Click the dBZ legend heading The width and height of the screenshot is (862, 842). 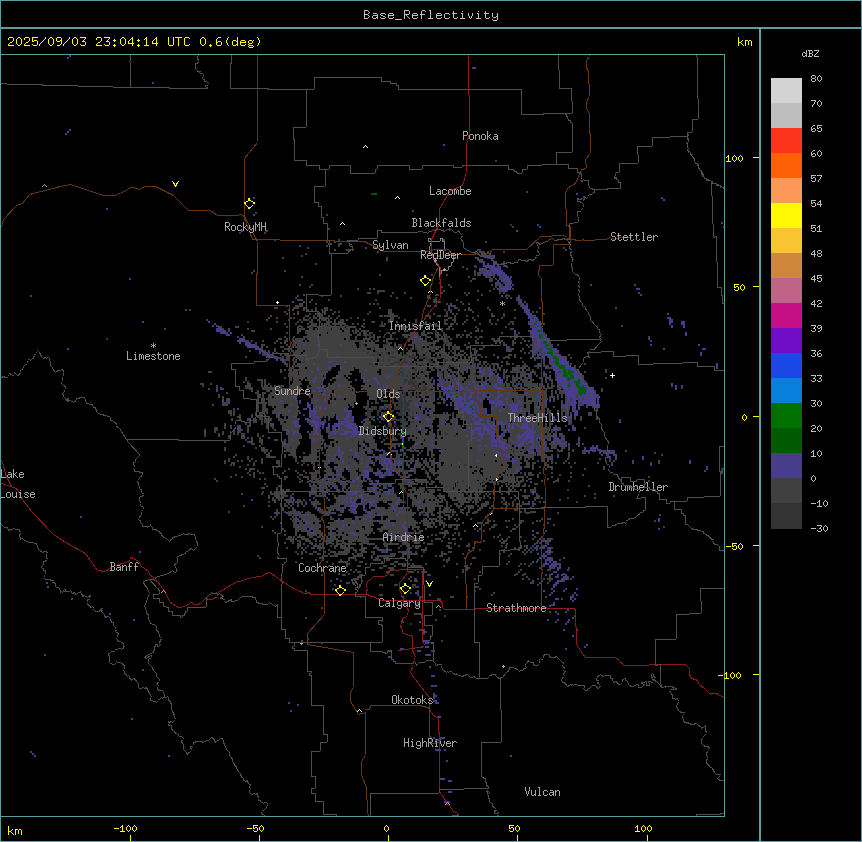(810, 53)
